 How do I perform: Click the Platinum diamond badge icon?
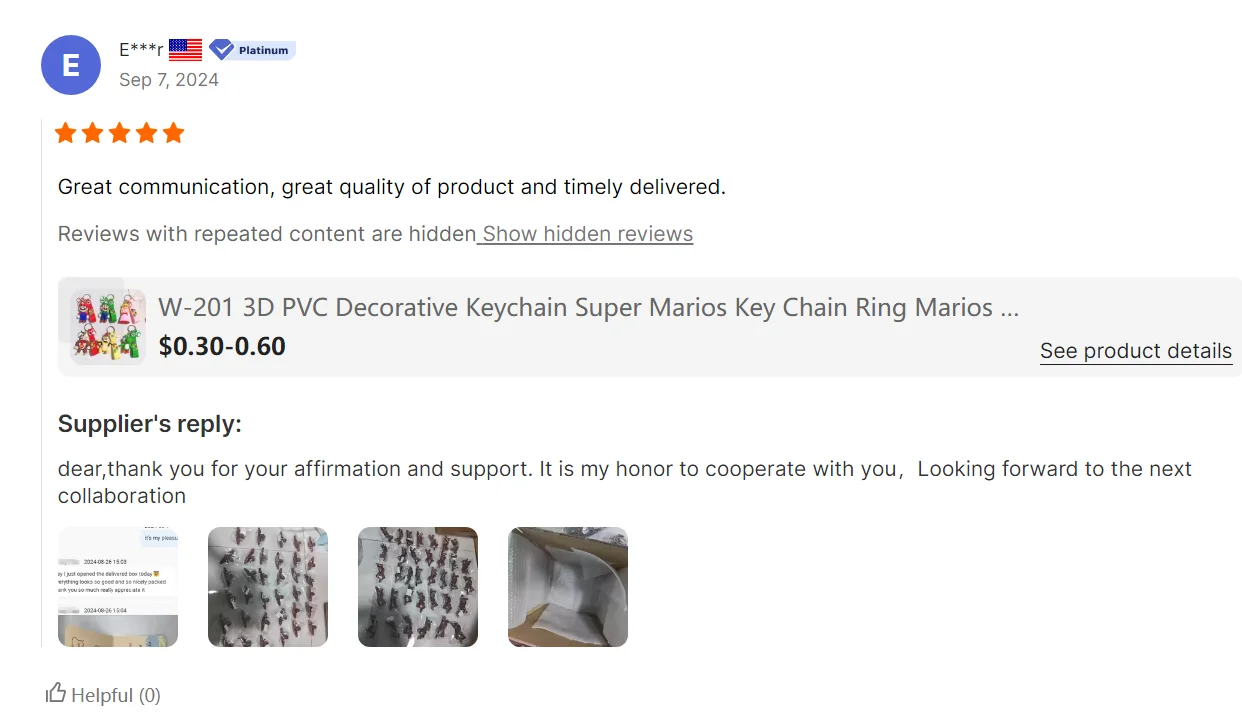tap(221, 49)
